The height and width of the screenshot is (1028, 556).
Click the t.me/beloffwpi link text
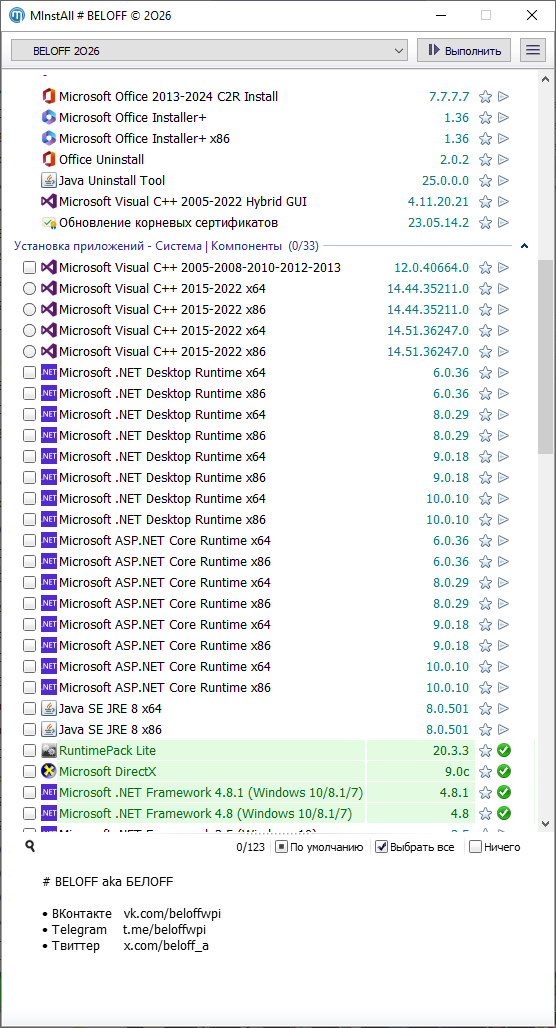pyautogui.click(x=165, y=930)
